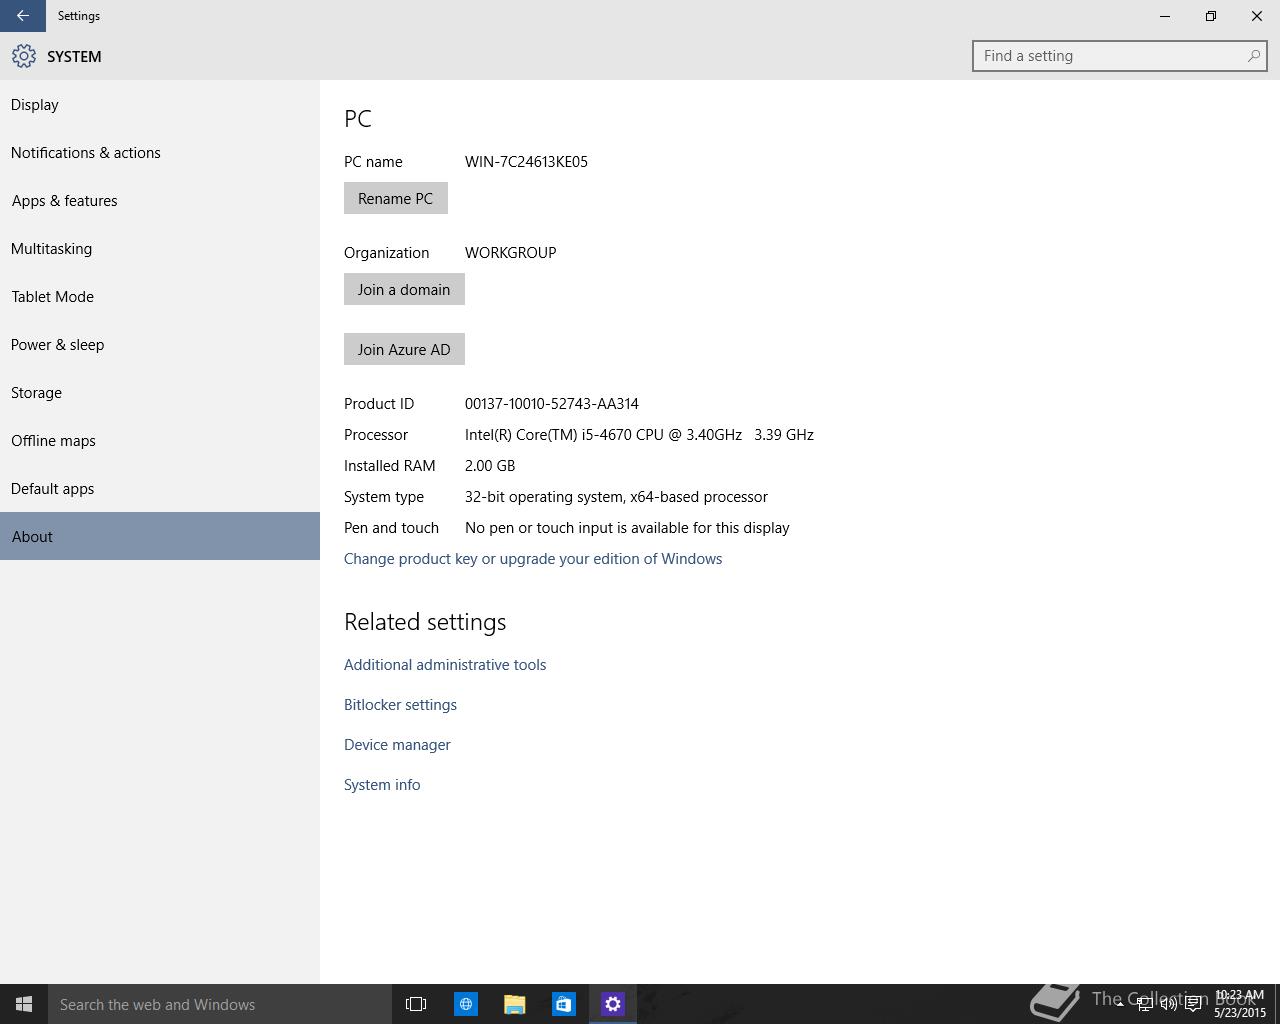
Task: Open Task View from the taskbar
Action: point(416,1004)
